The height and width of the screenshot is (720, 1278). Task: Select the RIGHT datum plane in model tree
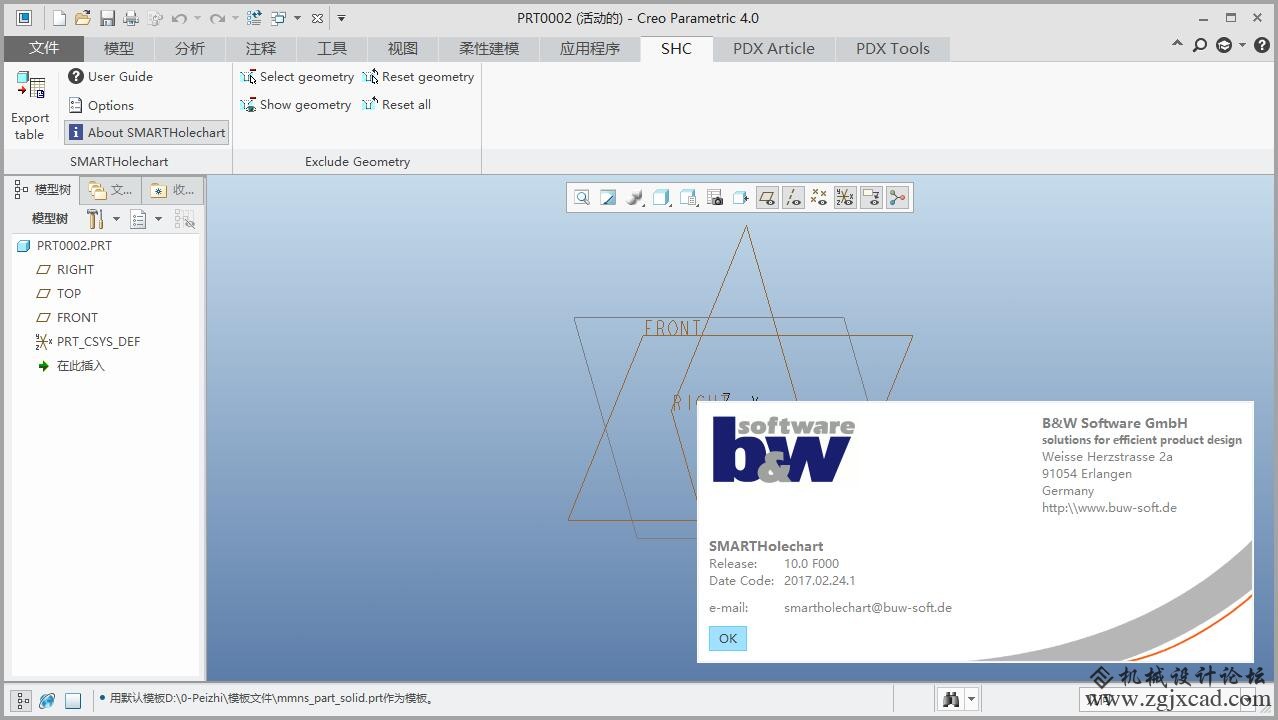coord(65,269)
